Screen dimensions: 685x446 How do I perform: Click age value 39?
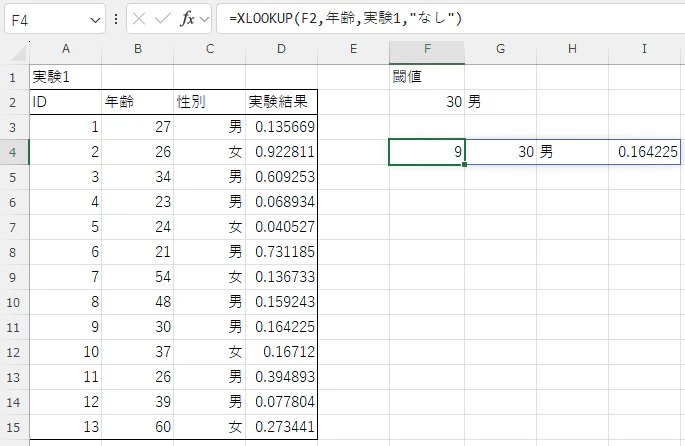click(x=138, y=402)
